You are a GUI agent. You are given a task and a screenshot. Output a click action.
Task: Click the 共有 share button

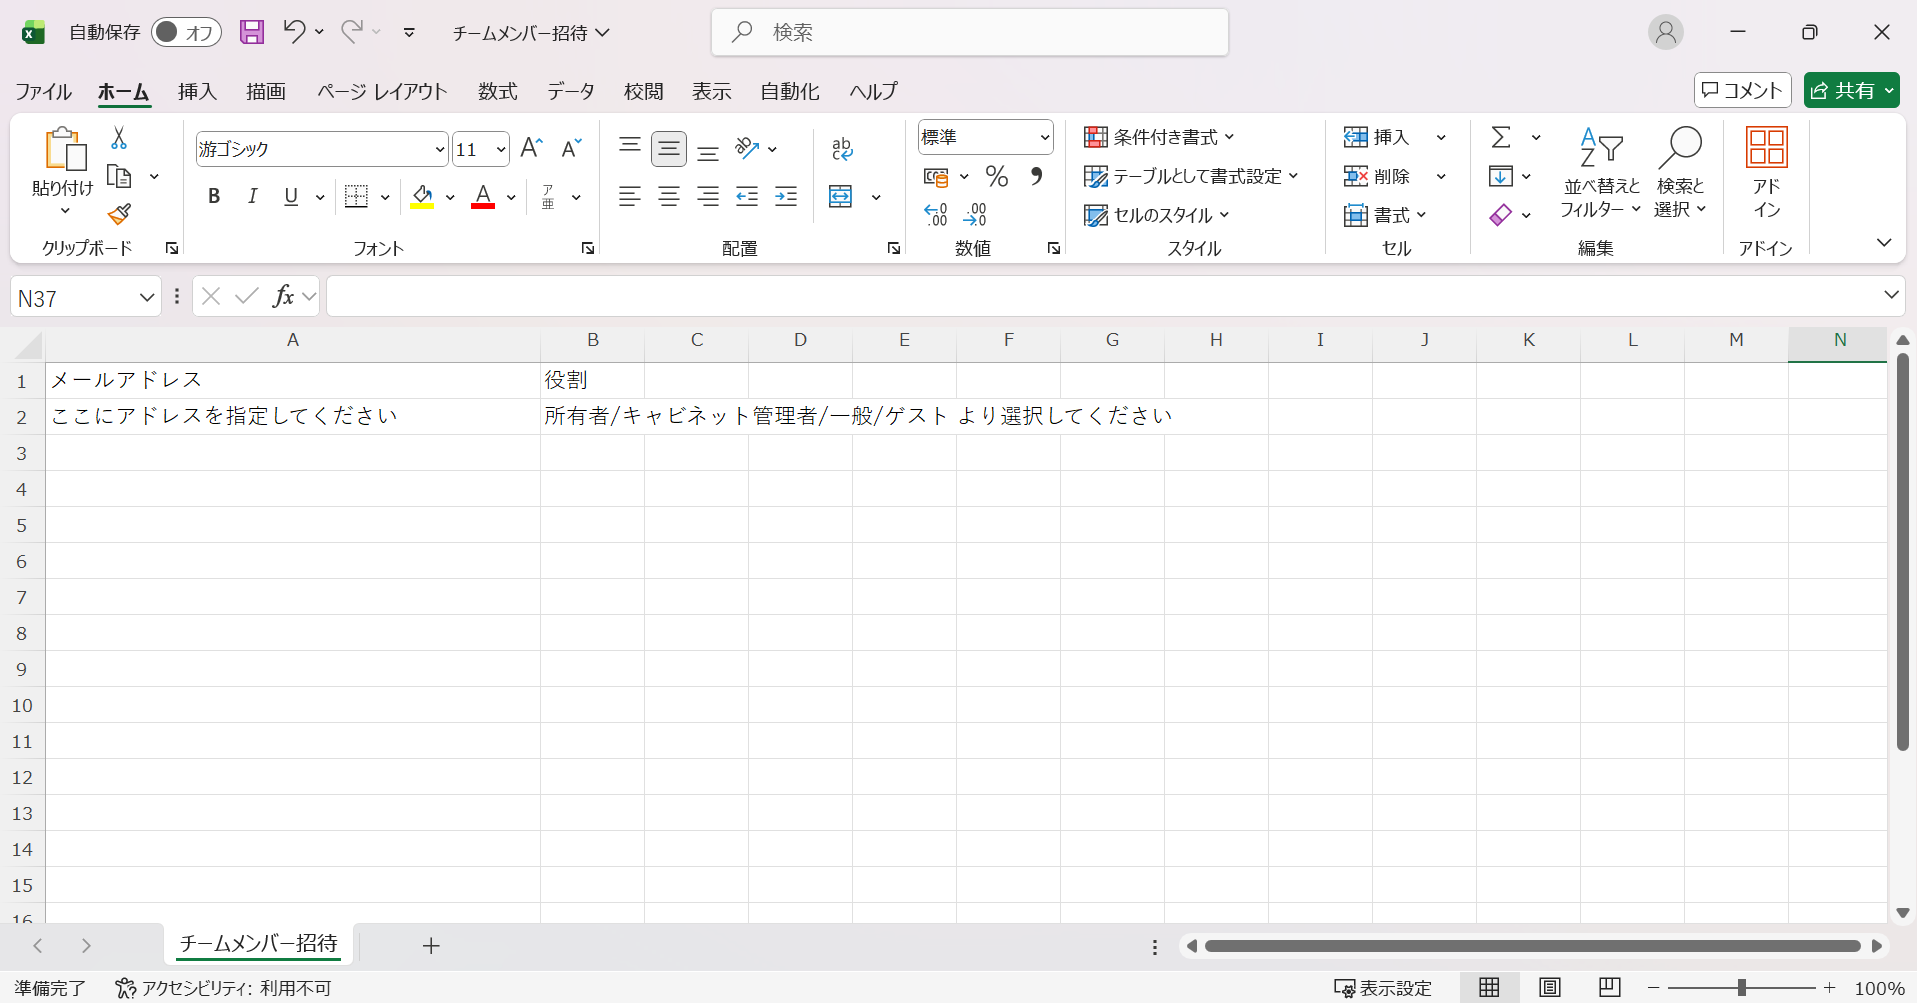coord(1851,90)
